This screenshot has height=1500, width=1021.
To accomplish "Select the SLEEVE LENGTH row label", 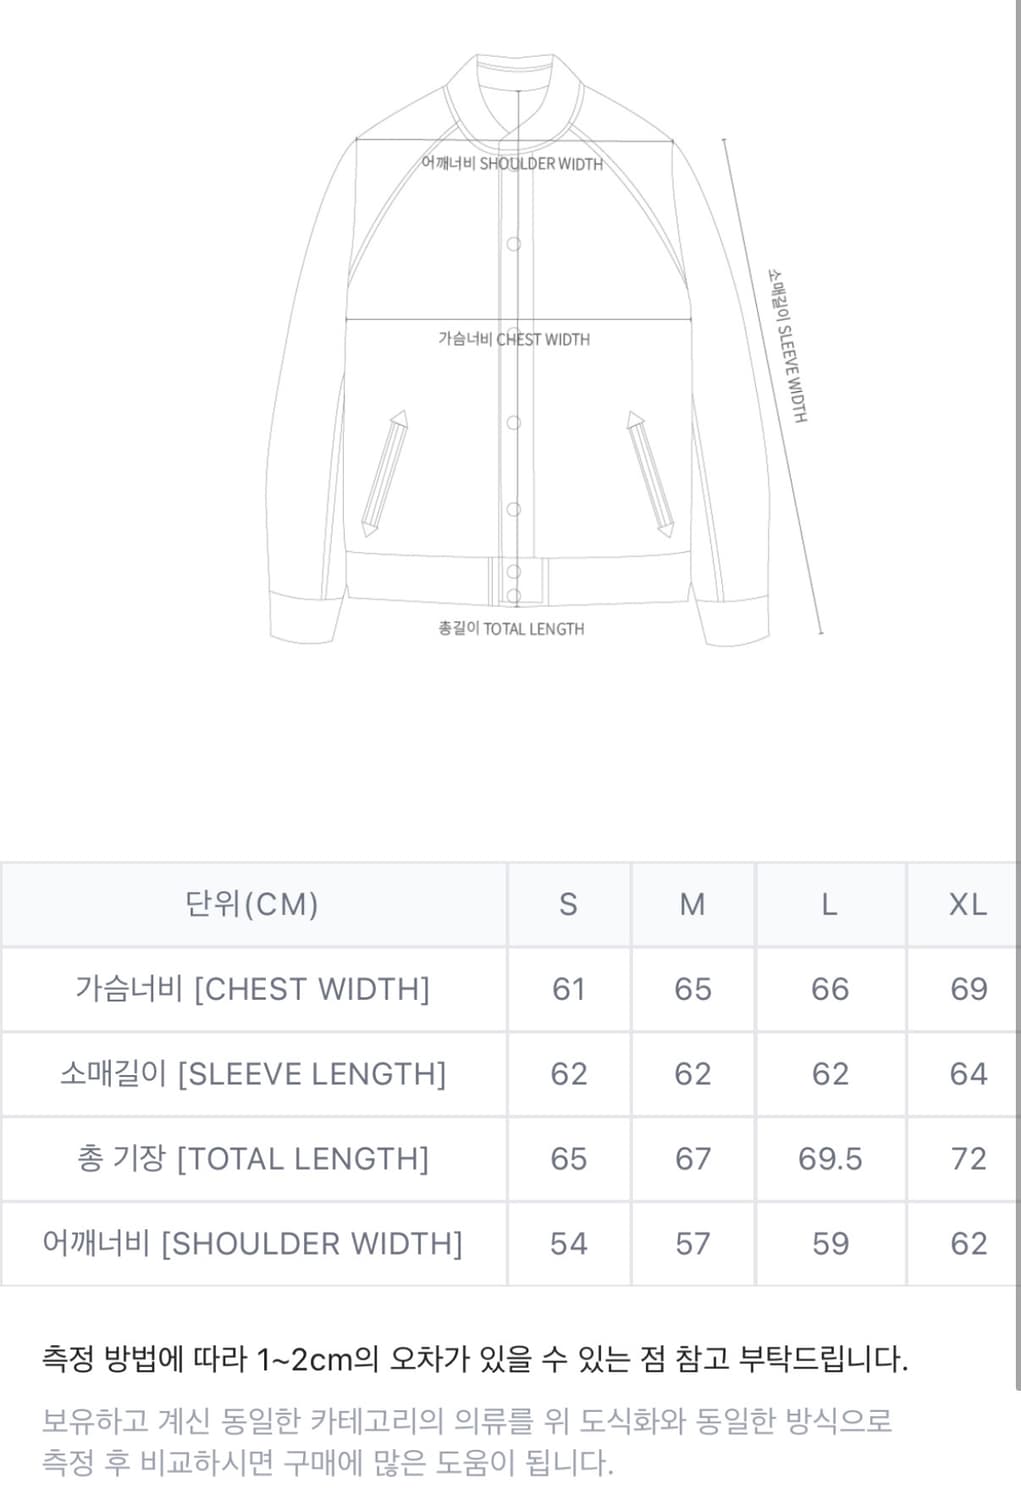I will [252, 1074].
